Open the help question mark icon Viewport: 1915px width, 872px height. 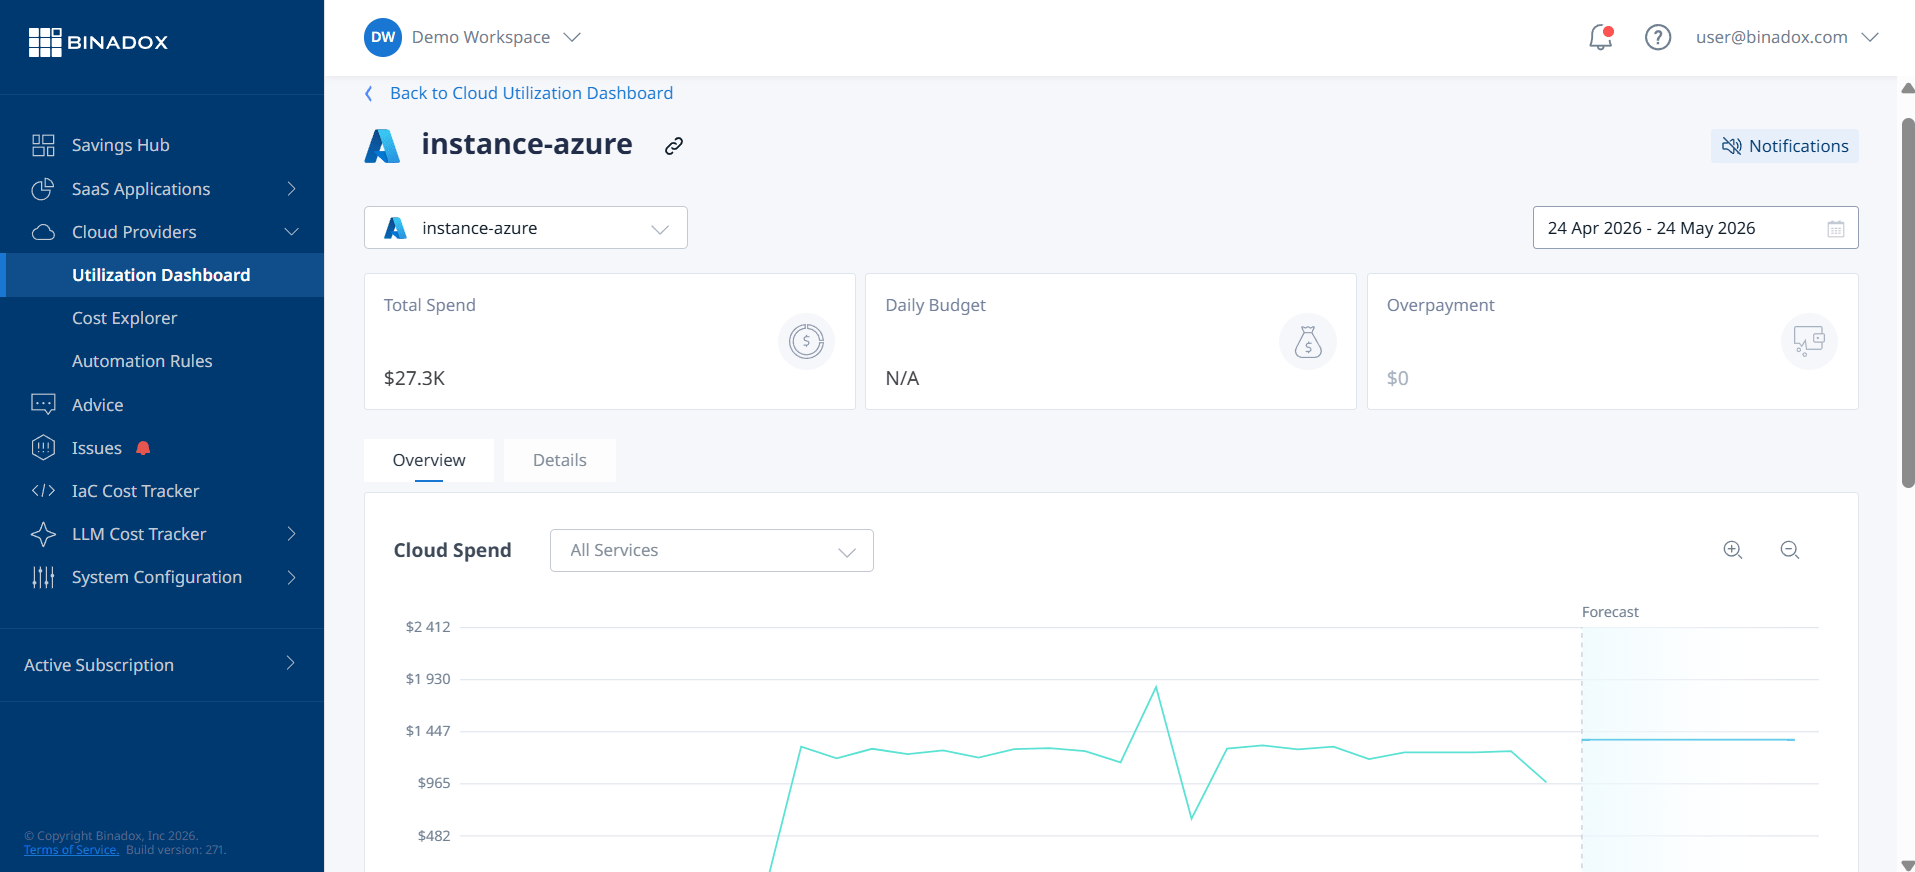click(1658, 37)
